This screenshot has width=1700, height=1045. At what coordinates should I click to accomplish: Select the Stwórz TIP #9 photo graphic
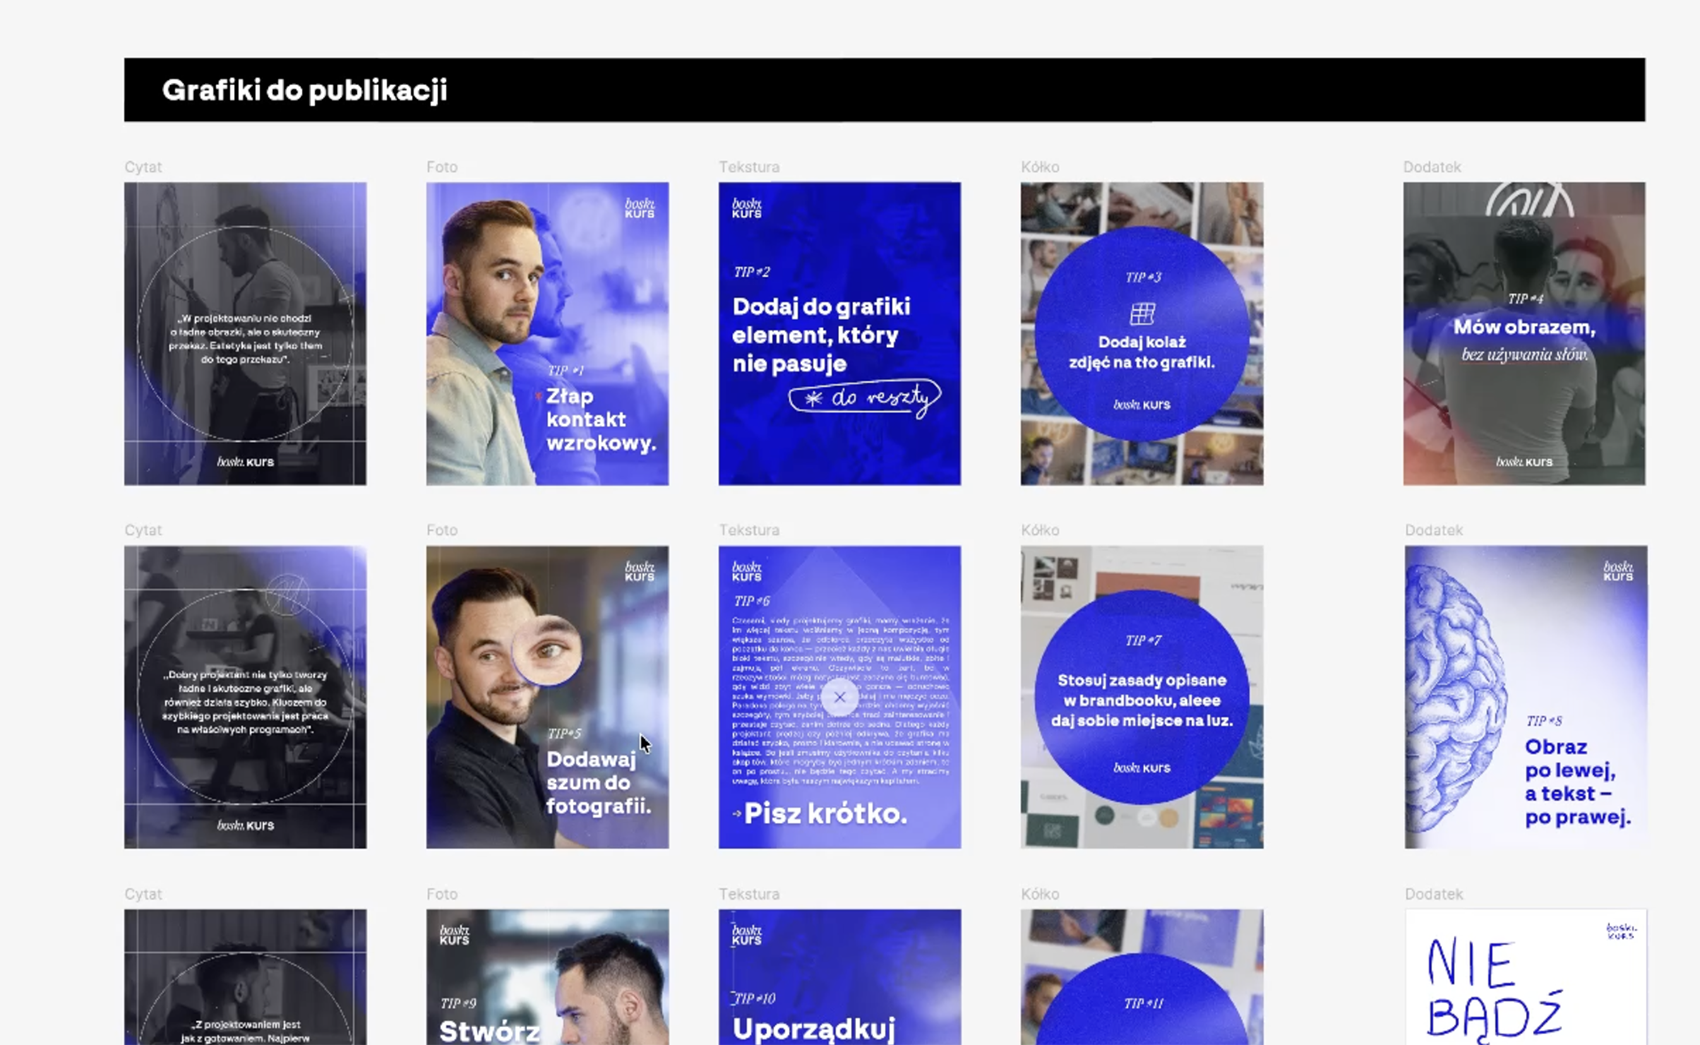tap(547, 977)
